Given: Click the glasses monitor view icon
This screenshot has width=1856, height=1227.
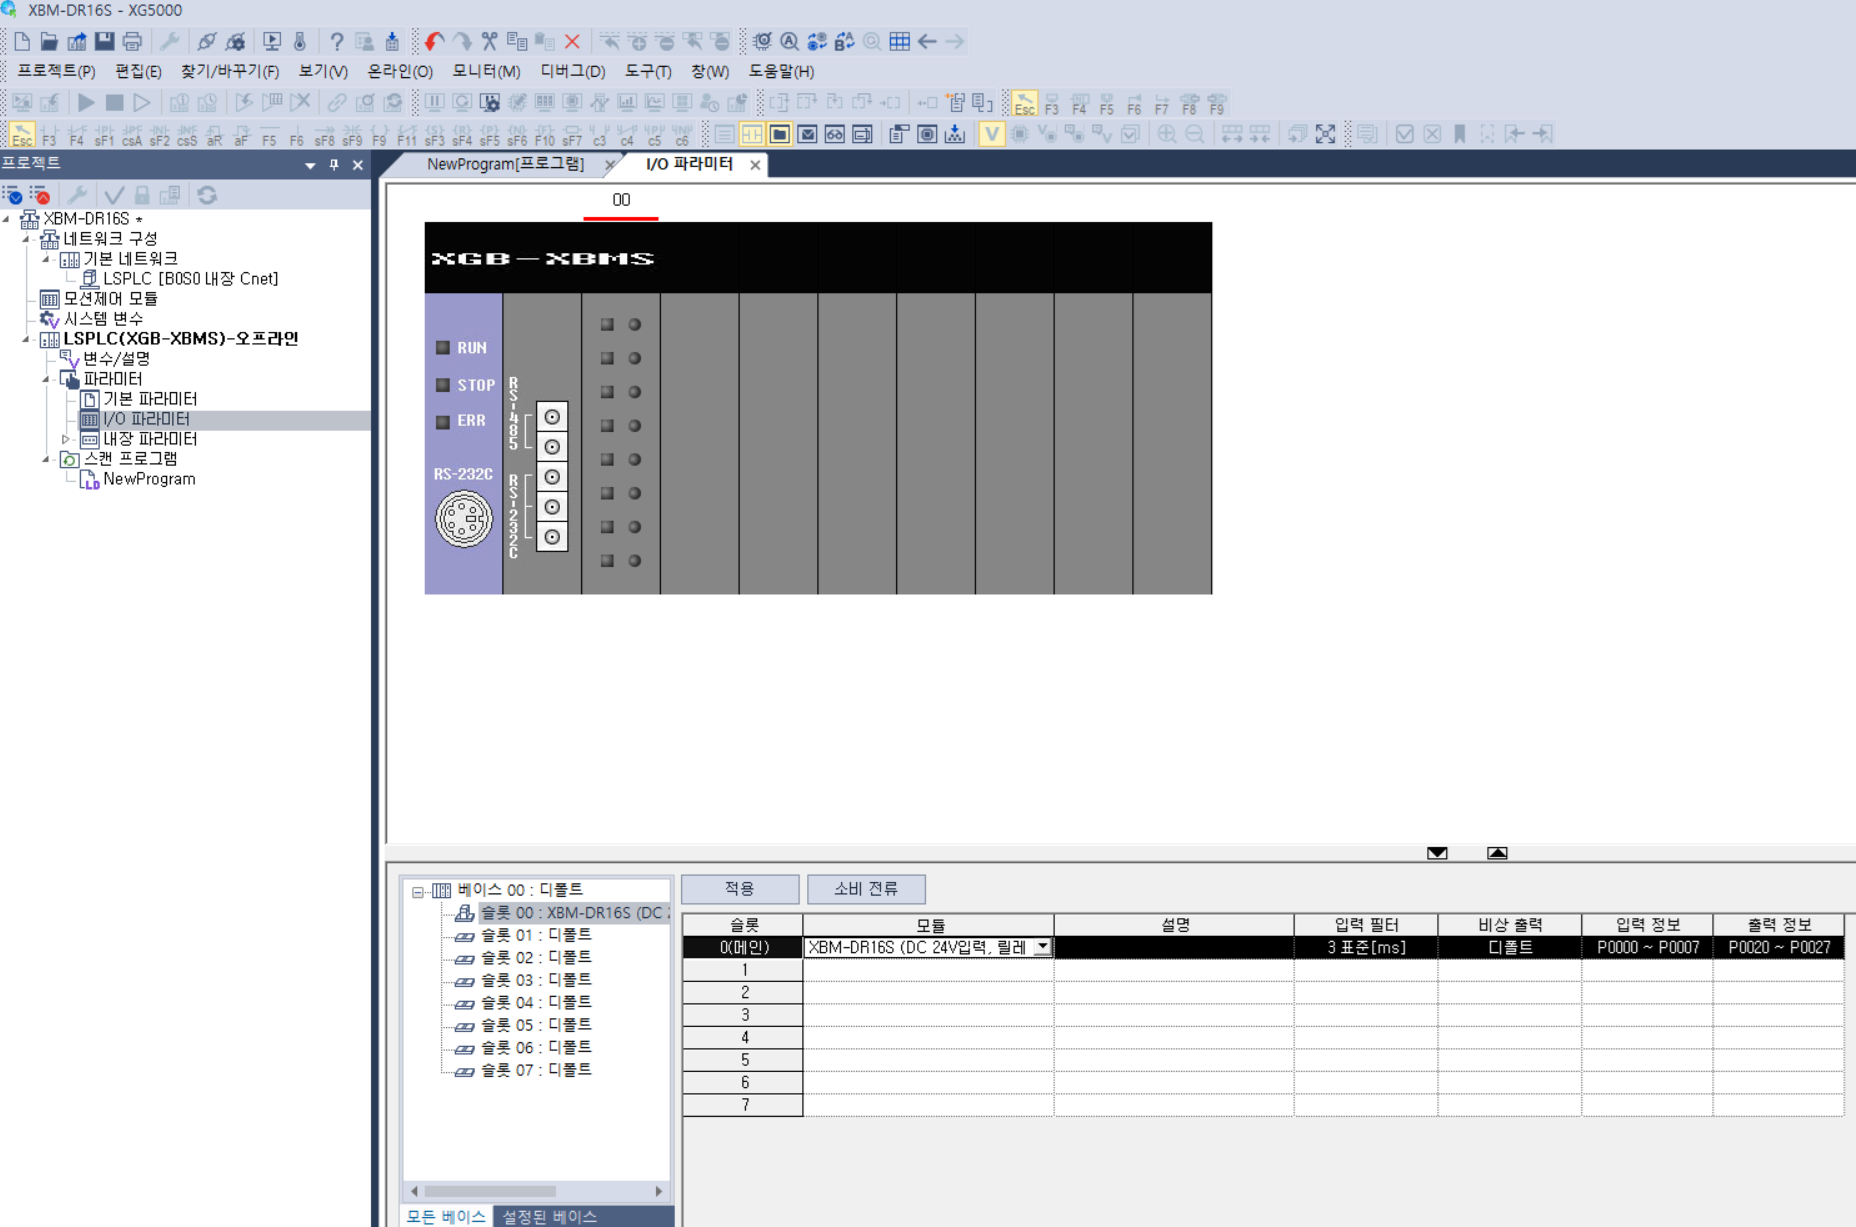Looking at the screenshot, I should pos(835,134).
